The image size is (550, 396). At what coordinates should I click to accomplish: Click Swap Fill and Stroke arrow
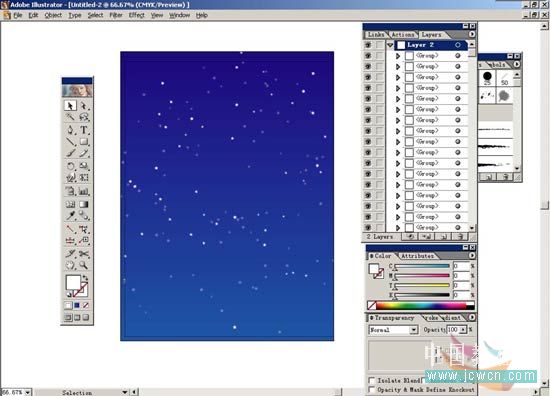click(x=85, y=278)
